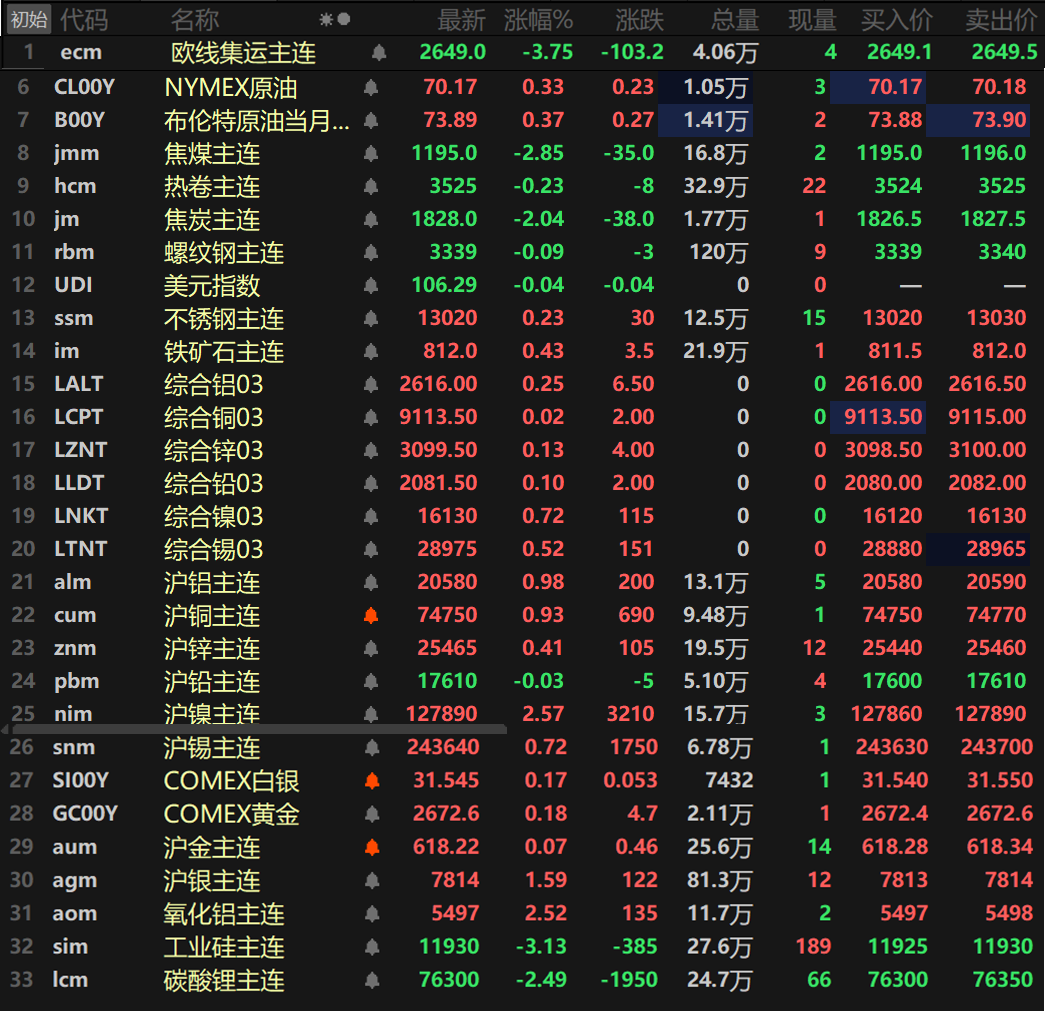Sort by 总量 column header
This screenshot has height=1011, width=1045.
coord(734,19)
